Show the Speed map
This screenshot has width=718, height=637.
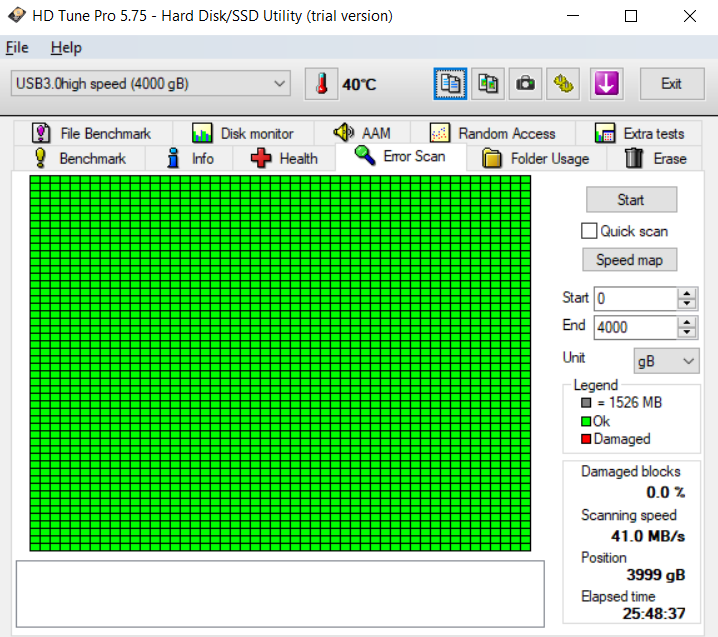[629, 260]
